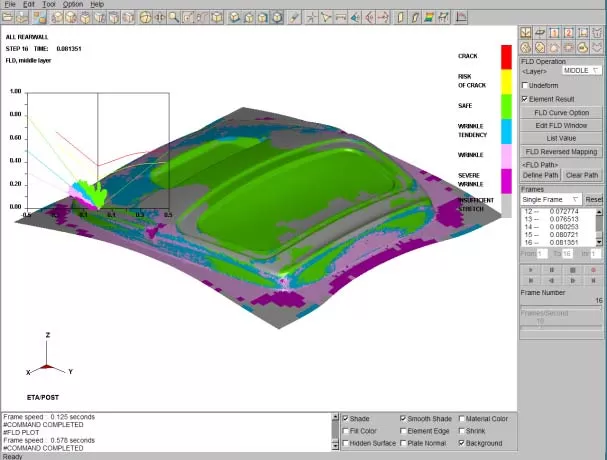Toggle the Shade checkbox
Viewport: 607px width, 460px height.
coord(346,419)
